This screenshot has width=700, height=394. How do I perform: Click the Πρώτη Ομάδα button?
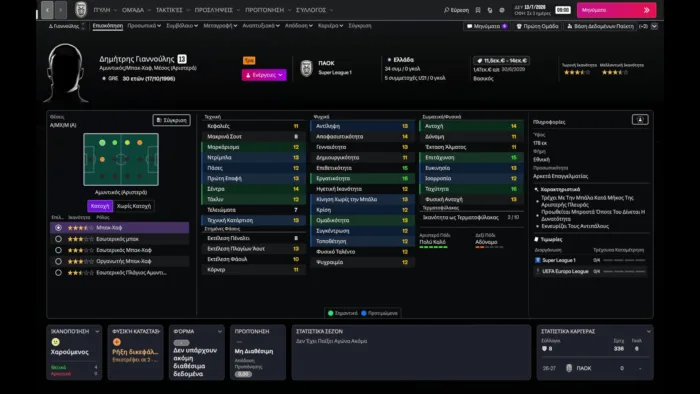(x=537, y=26)
